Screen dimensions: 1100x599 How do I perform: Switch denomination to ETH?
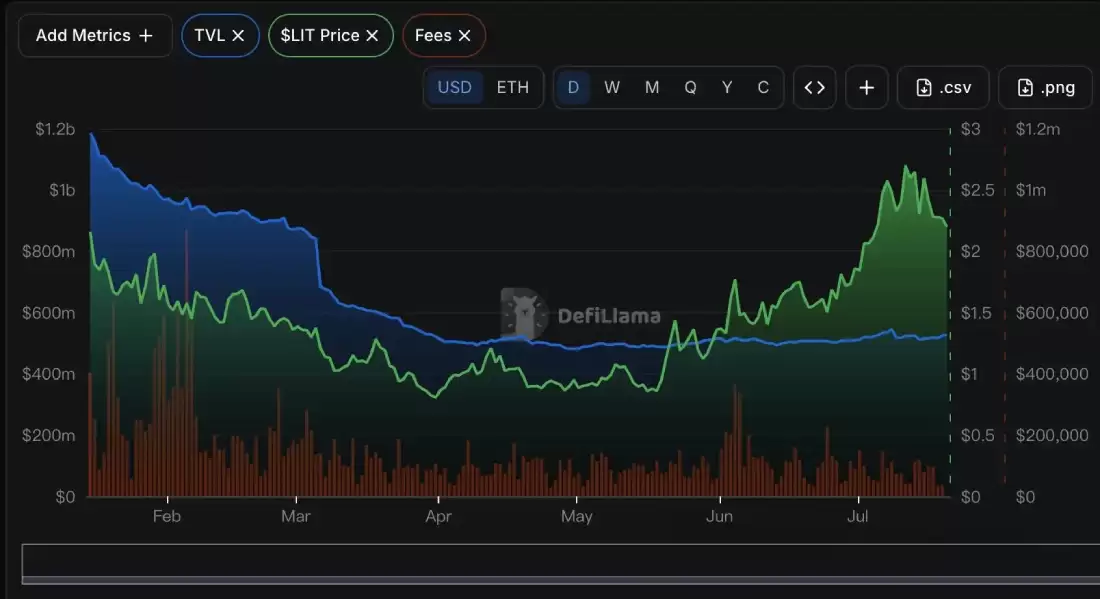coord(513,88)
